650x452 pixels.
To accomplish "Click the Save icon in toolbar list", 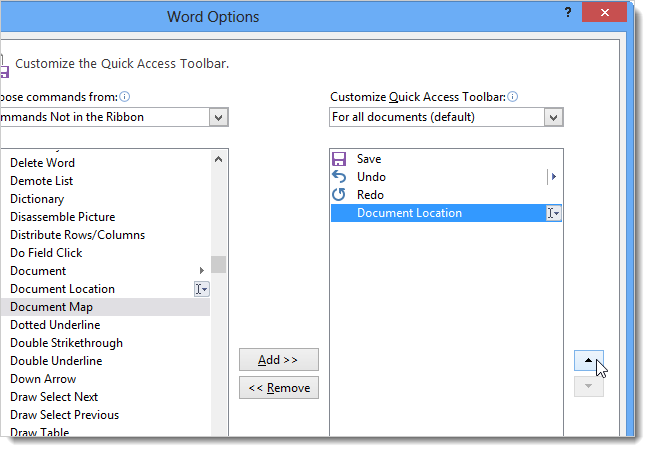I will click(x=339, y=159).
